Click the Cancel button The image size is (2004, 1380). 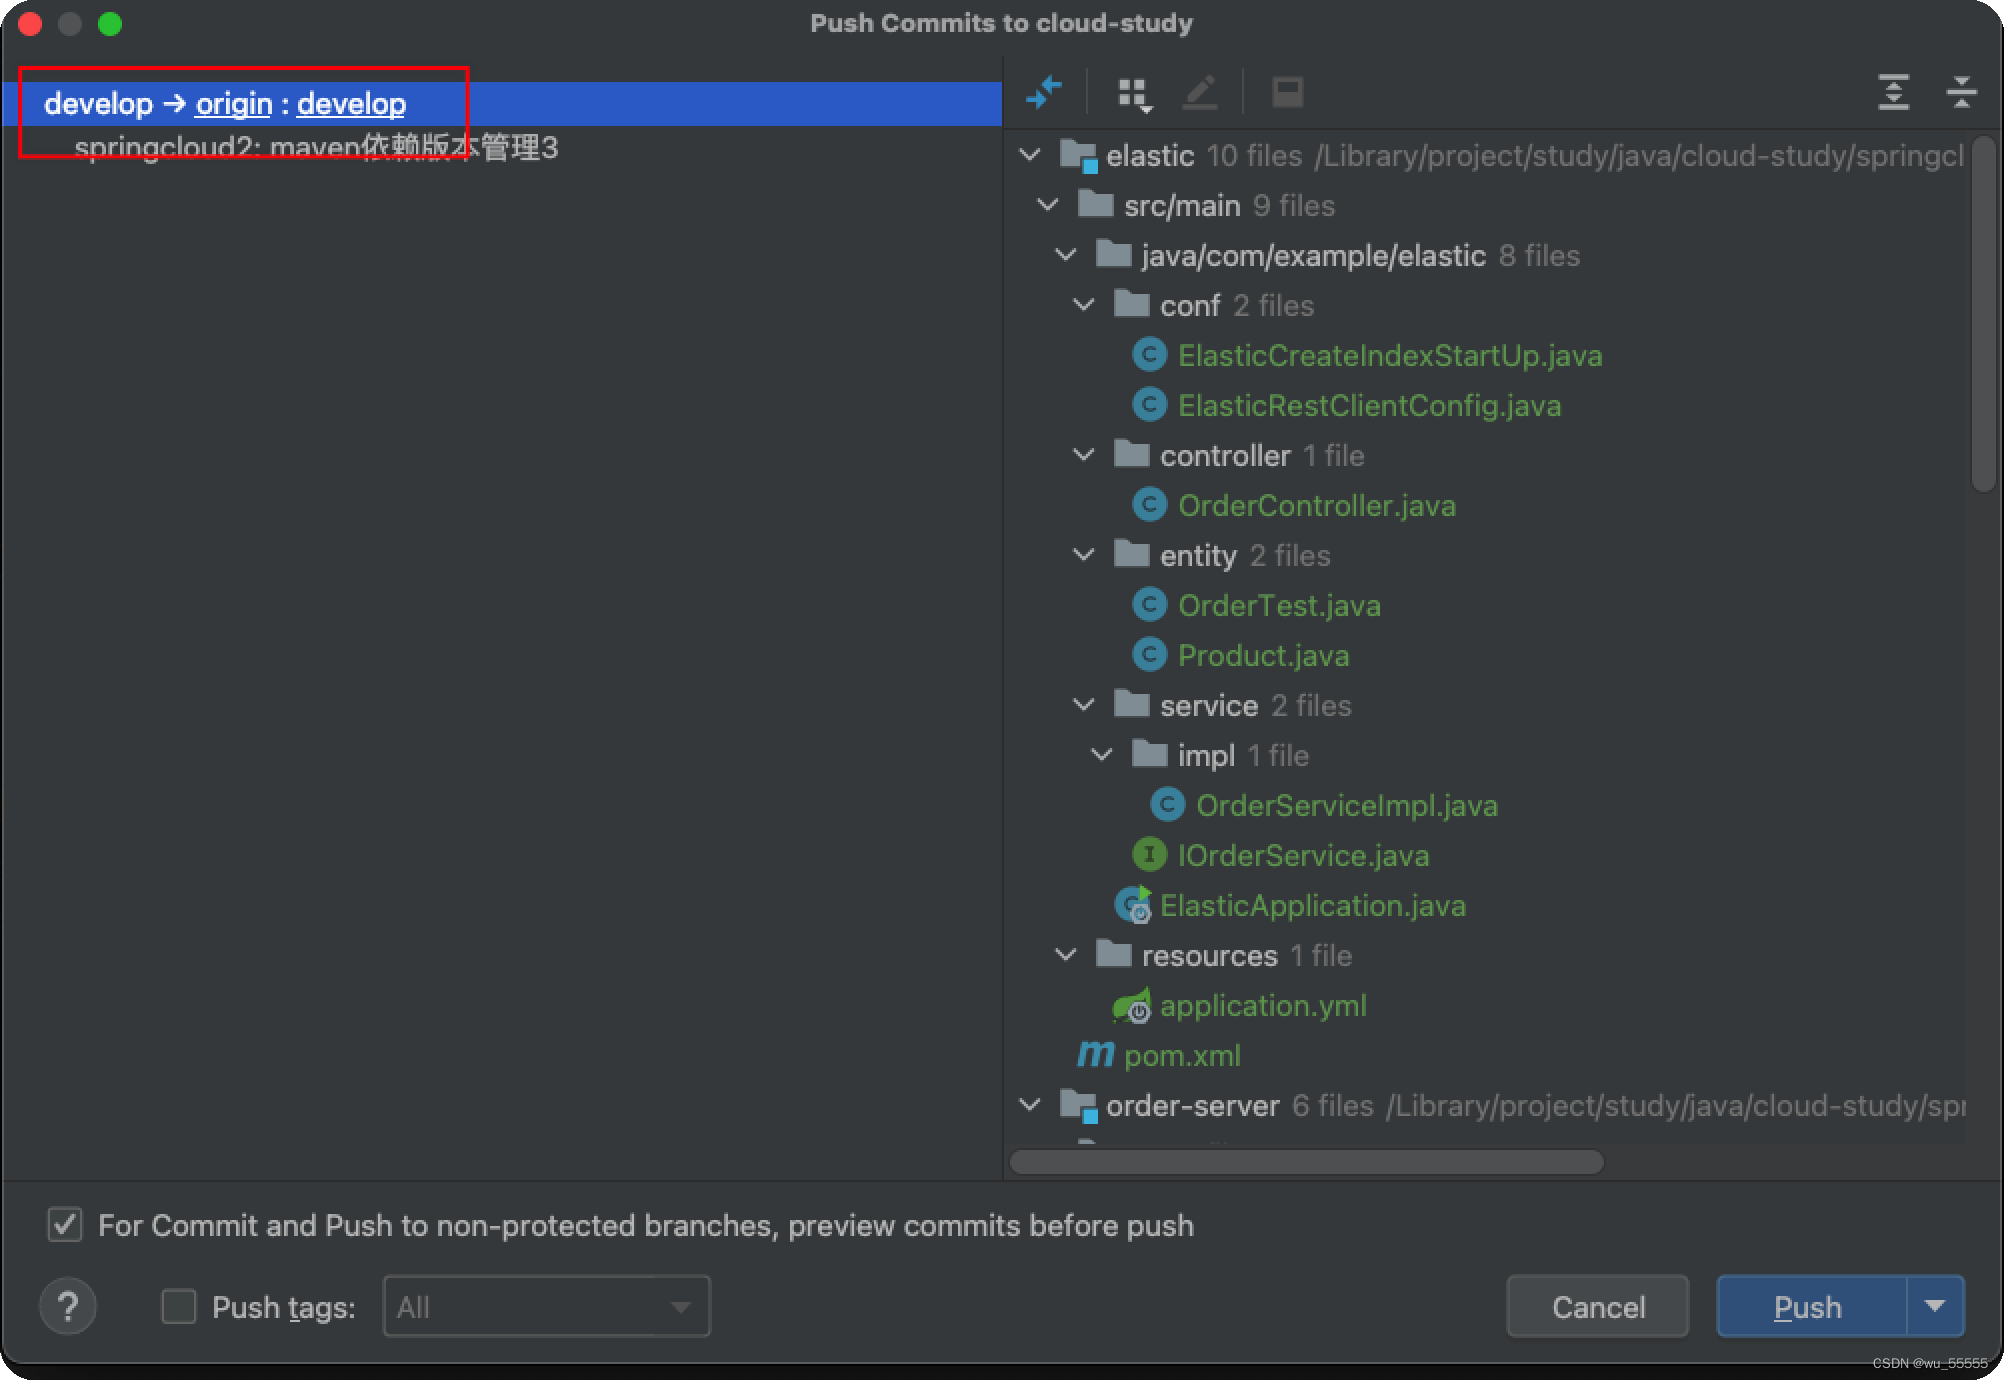click(1597, 1306)
